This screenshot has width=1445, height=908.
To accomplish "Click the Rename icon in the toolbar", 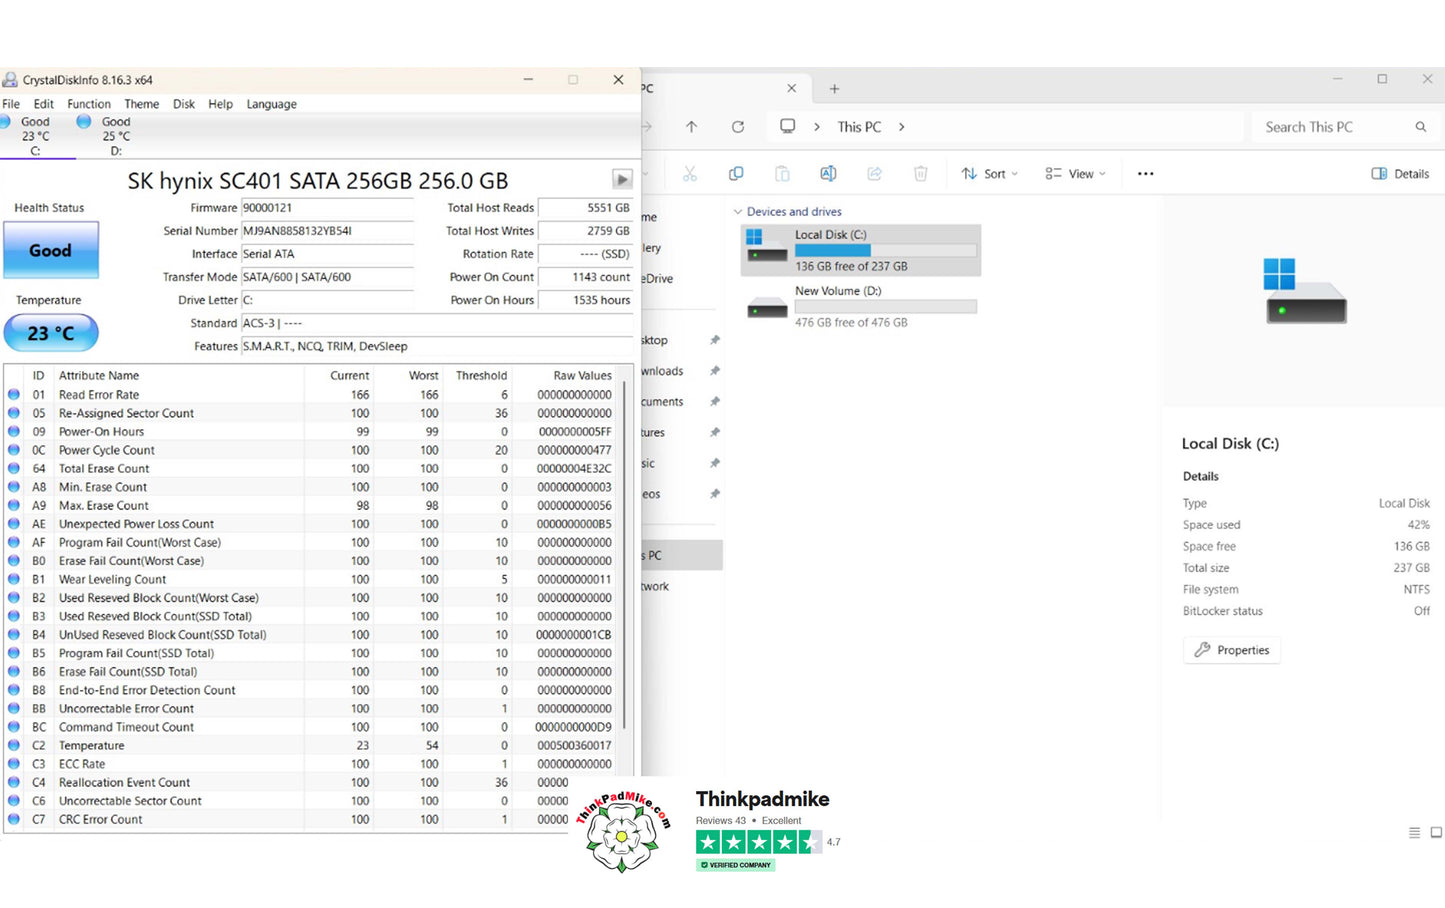I will 828,174.
